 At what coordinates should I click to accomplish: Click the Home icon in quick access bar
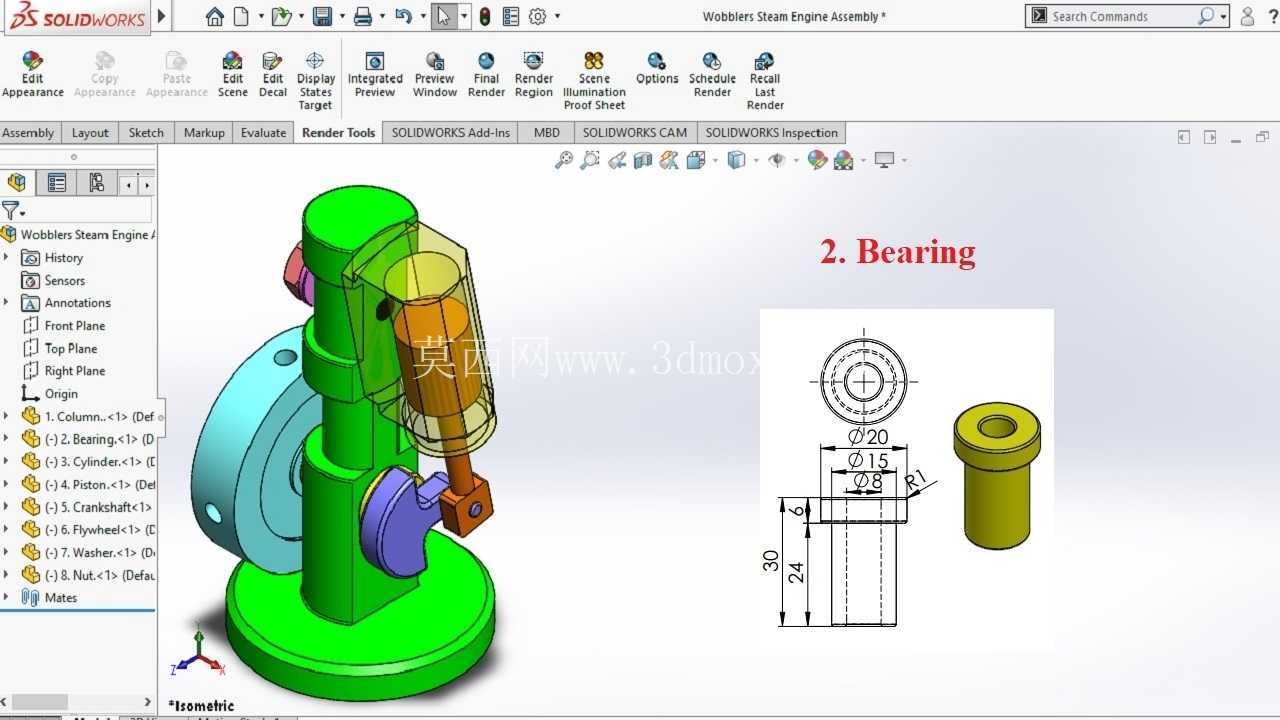(214, 16)
